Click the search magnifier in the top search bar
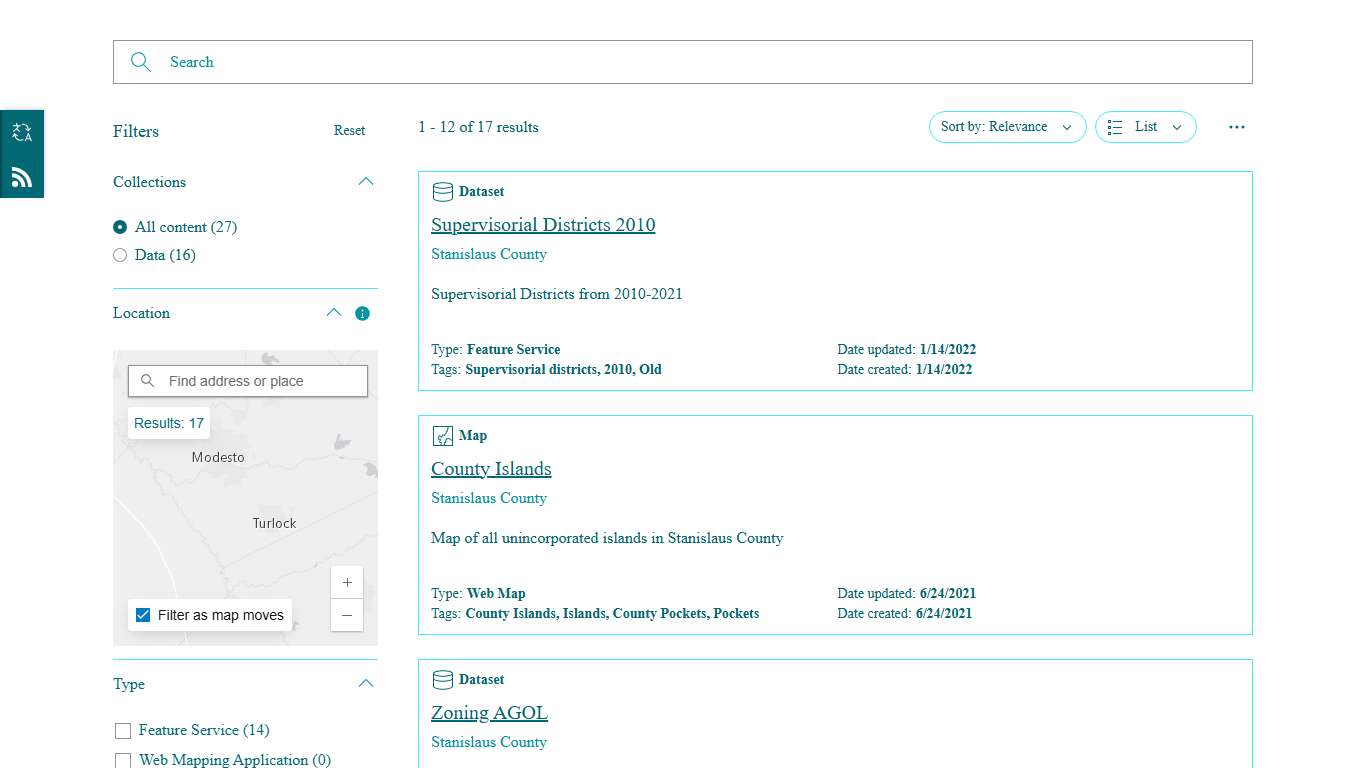The height and width of the screenshot is (768, 1366). [141, 61]
